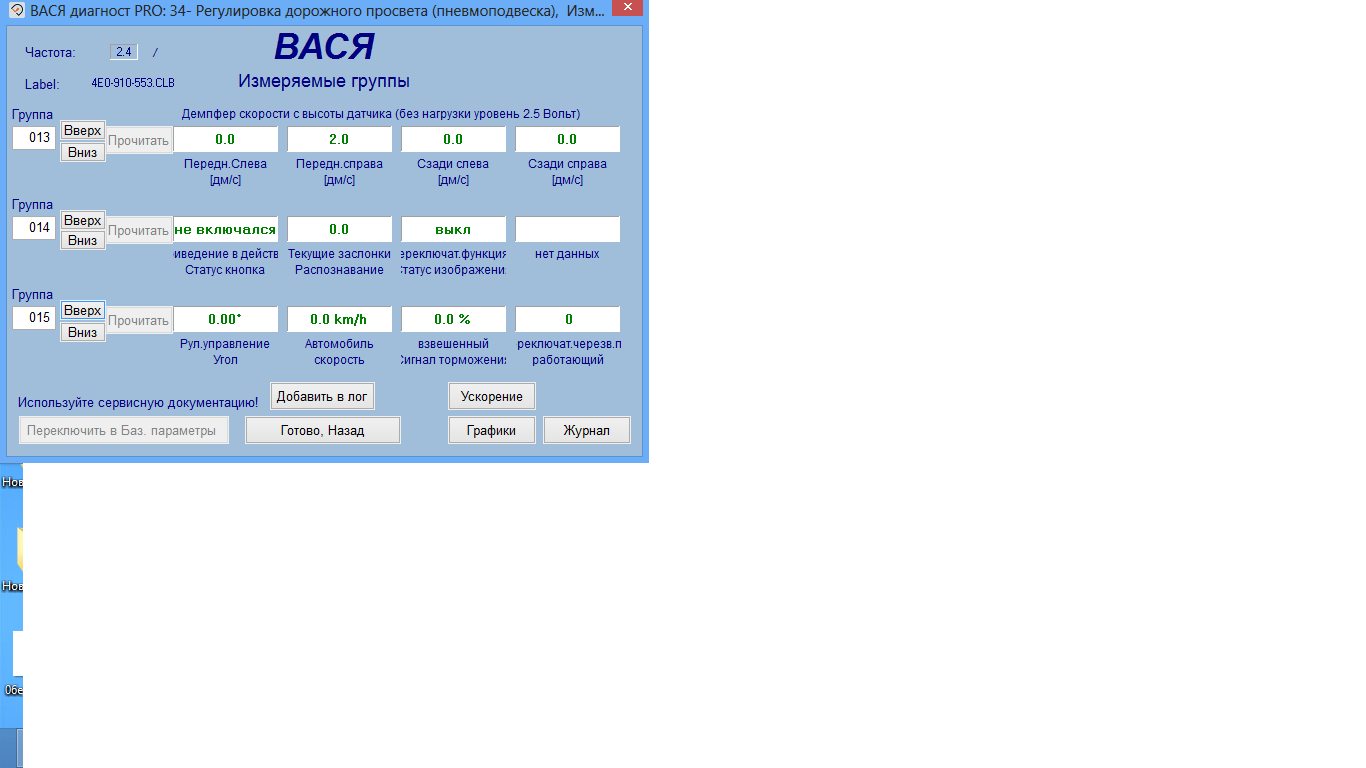
Task: Open the Графики view
Action: pos(491,430)
